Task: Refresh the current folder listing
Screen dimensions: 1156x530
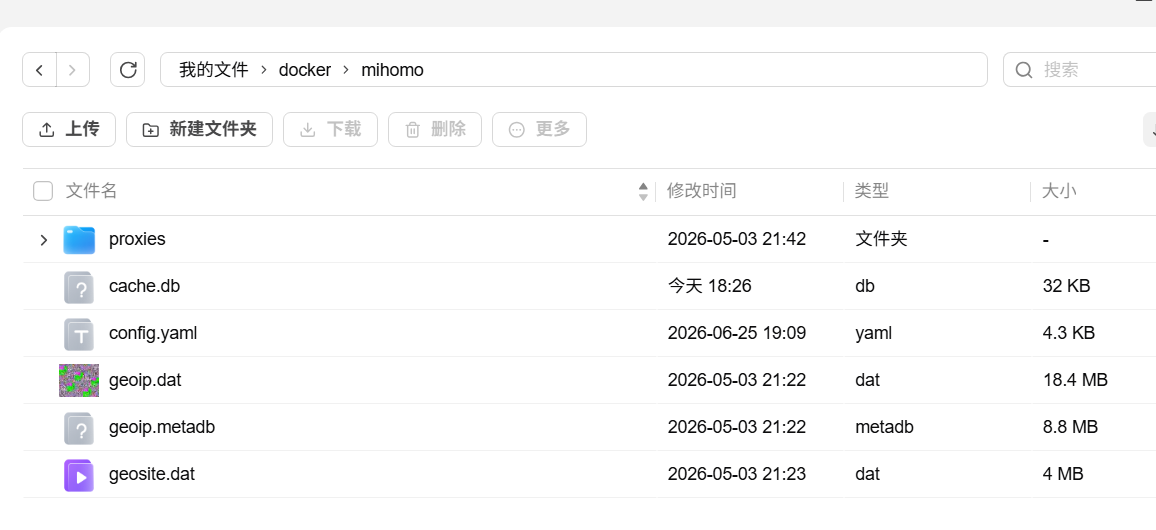Action: click(x=128, y=70)
